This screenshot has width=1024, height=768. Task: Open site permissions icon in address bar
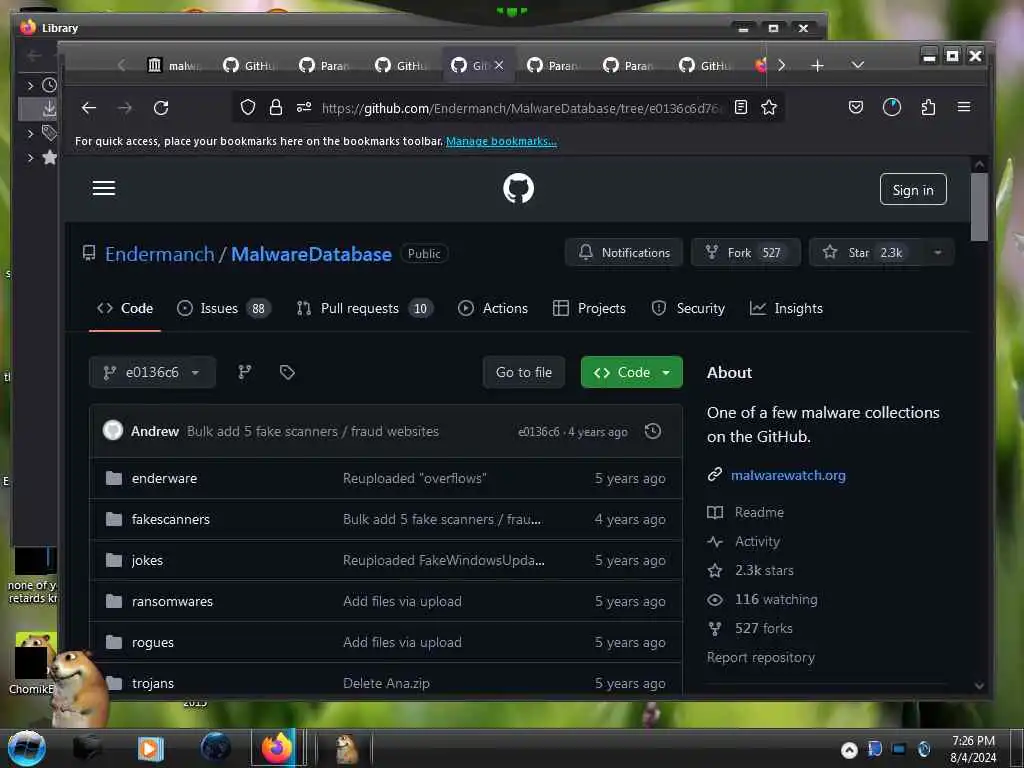tap(304, 107)
